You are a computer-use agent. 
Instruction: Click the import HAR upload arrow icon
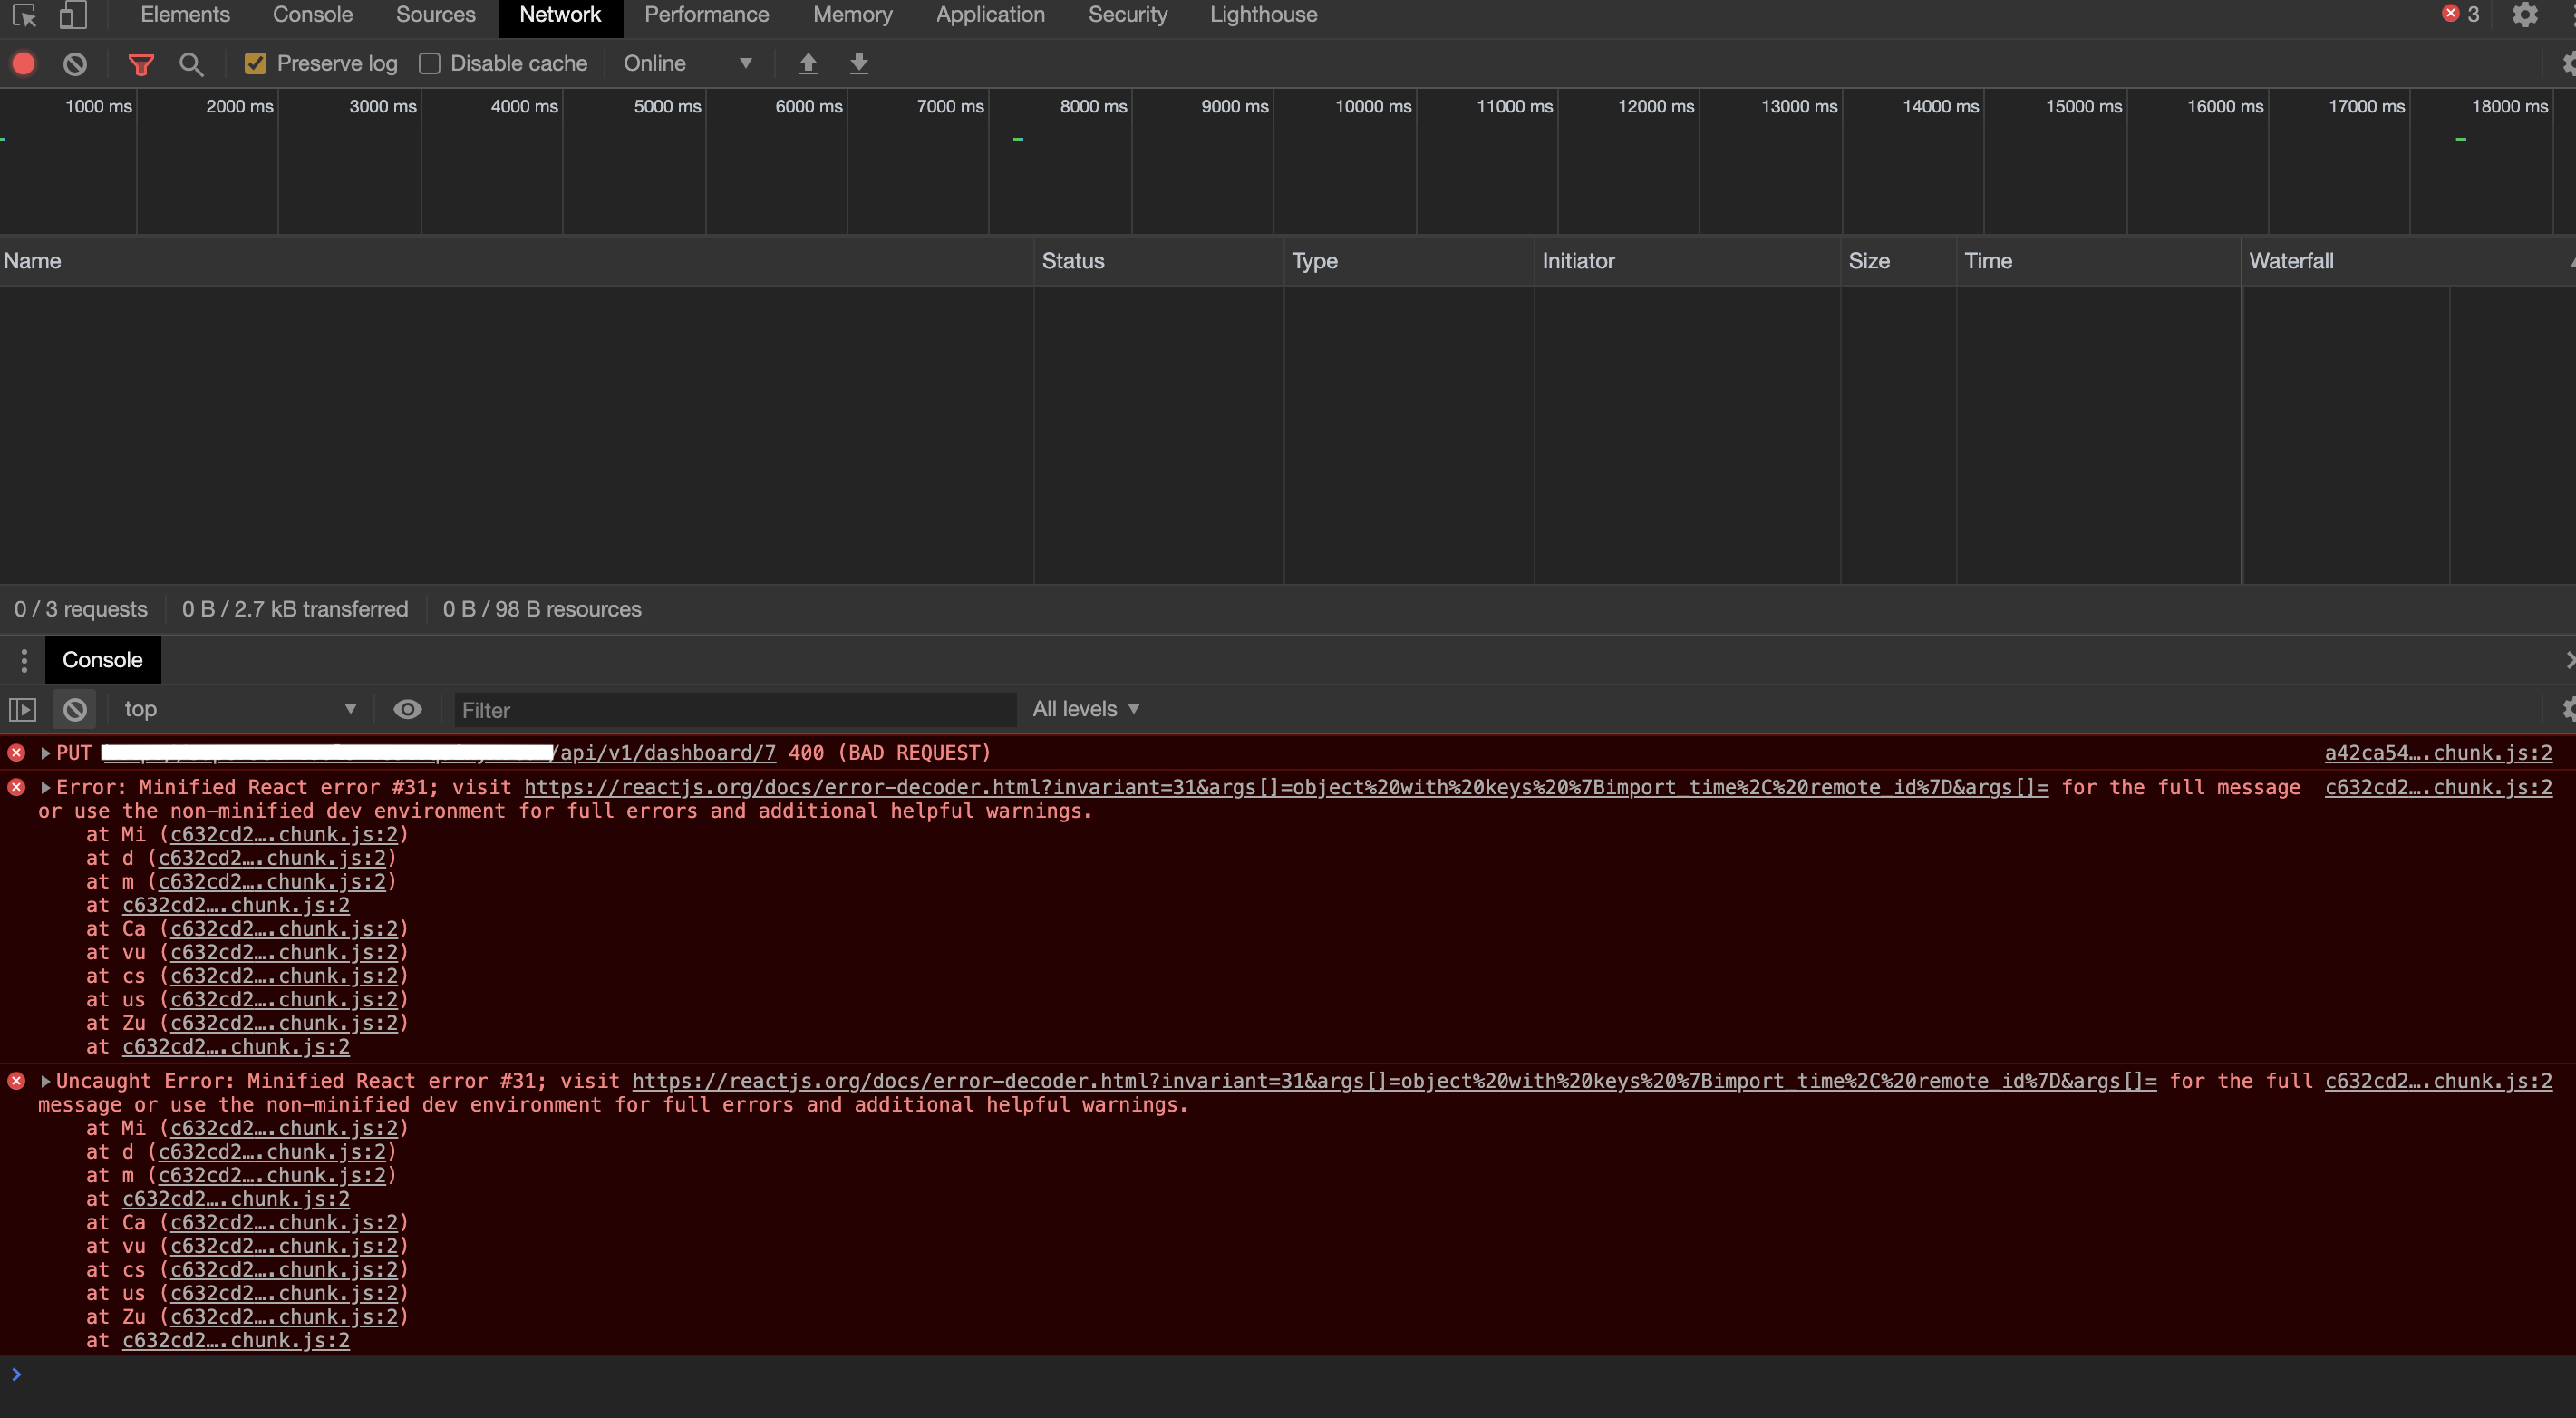tap(808, 64)
